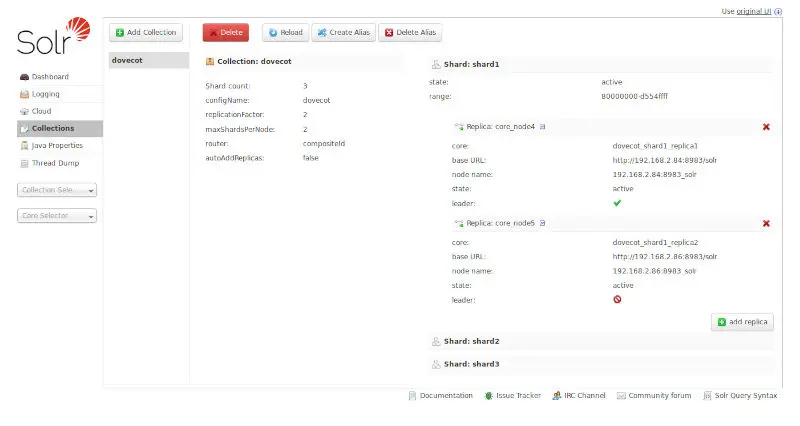
Task: Remove replica core_node4 with red X
Action: 766,127
